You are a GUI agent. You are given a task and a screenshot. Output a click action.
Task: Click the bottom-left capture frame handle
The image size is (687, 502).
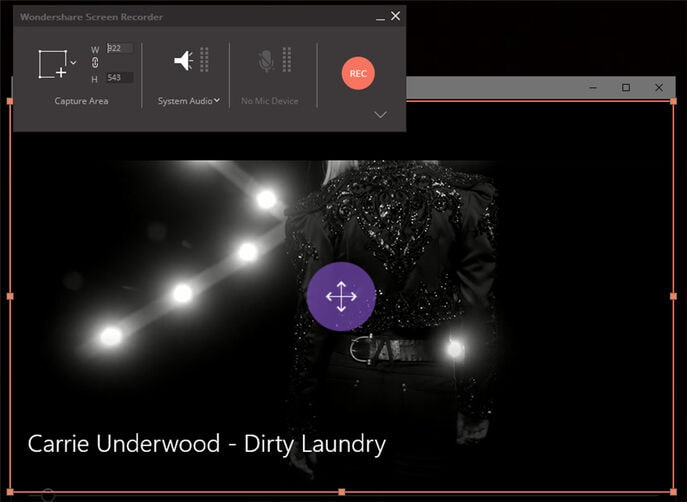[x=10, y=492]
